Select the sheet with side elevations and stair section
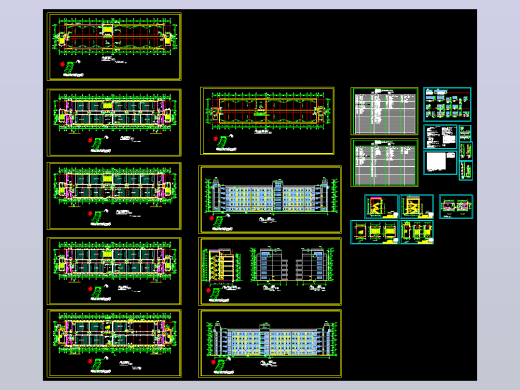The width and height of the screenshot is (520, 390). 270,271
